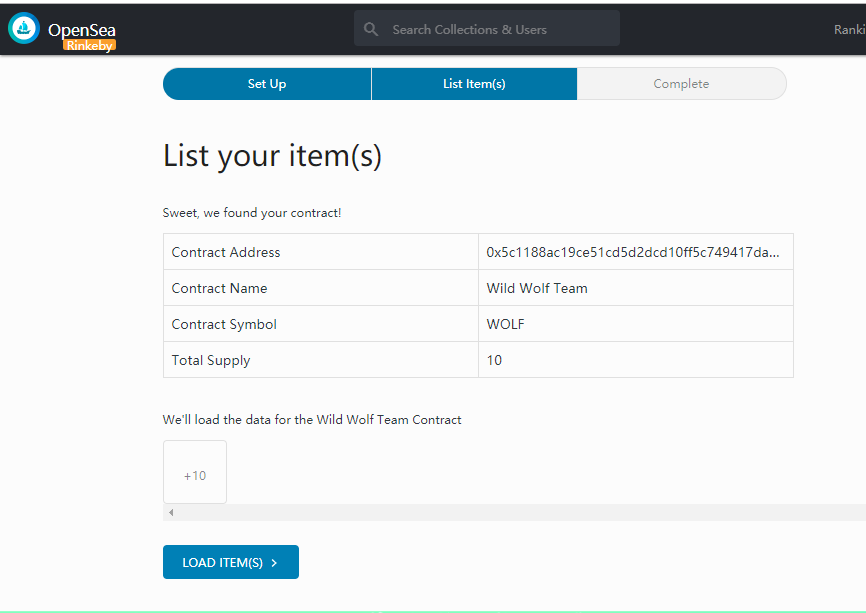Click the truncated contract address value
The height and width of the screenshot is (613, 866).
point(633,252)
